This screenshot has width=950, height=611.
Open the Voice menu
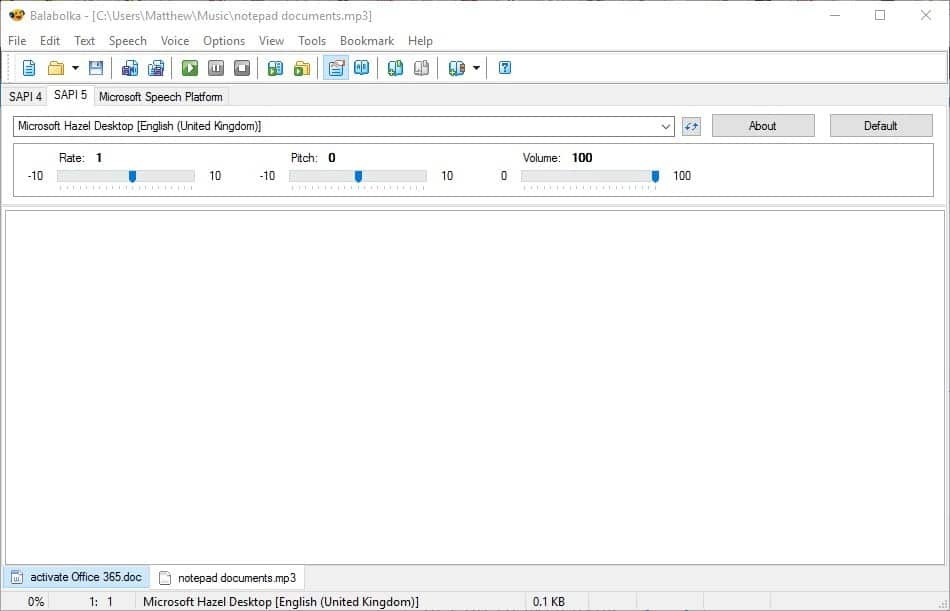[174, 41]
